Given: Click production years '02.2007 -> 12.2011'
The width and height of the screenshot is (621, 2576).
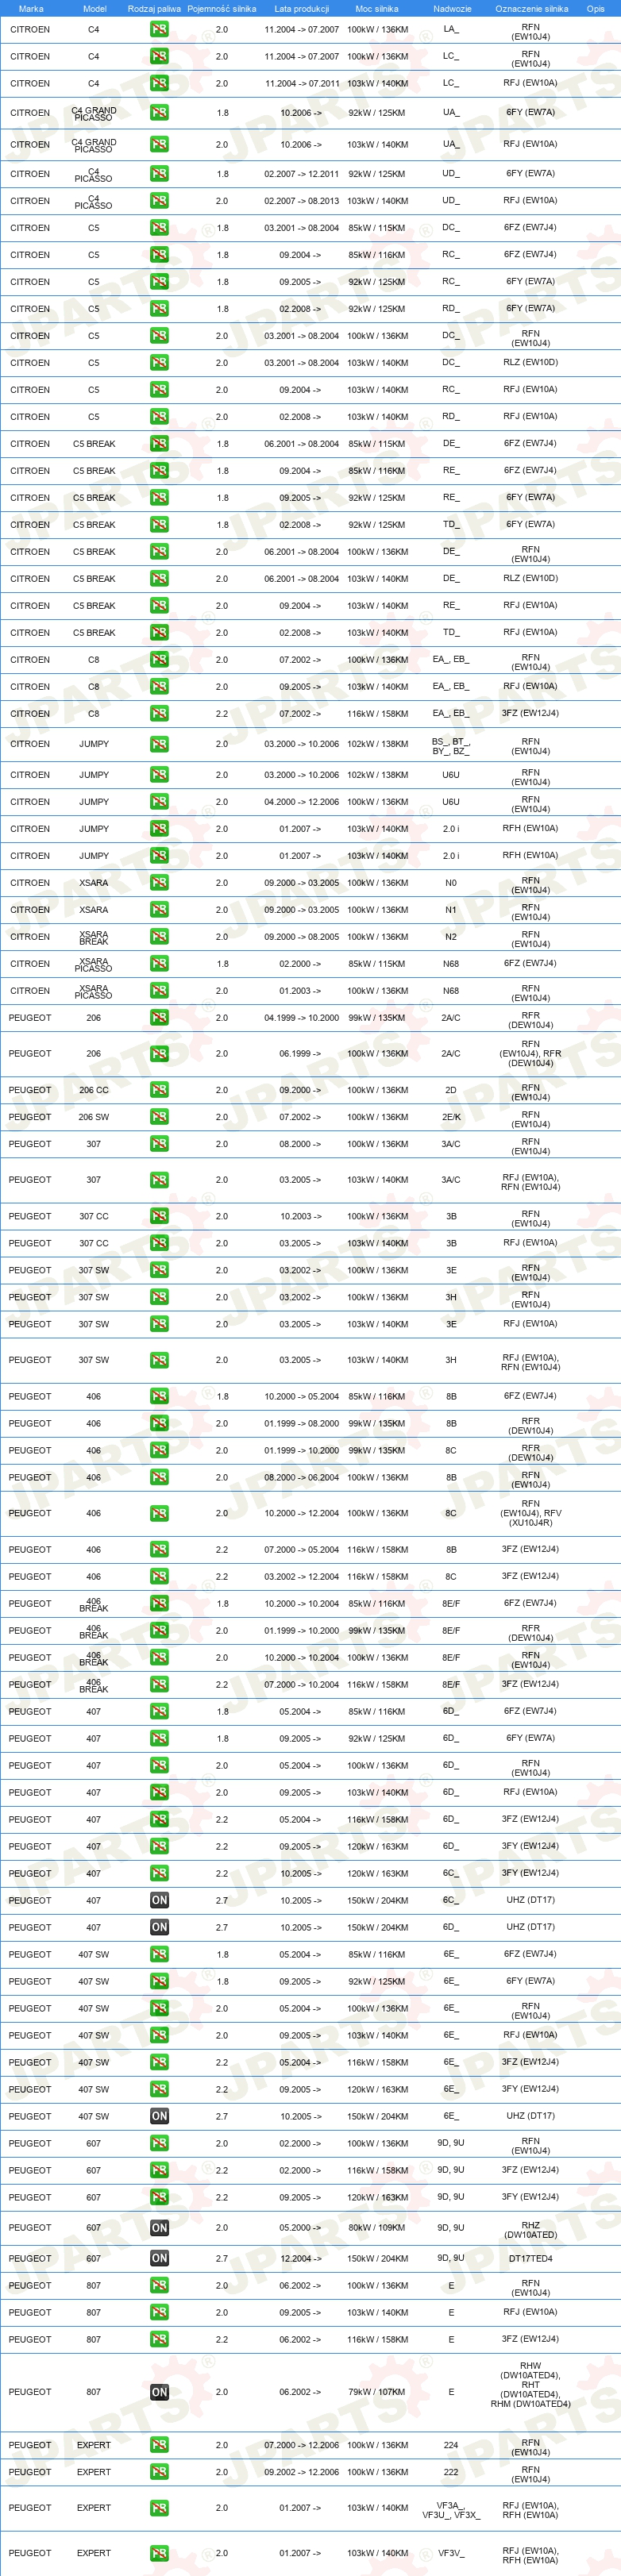Looking at the screenshot, I should (302, 174).
